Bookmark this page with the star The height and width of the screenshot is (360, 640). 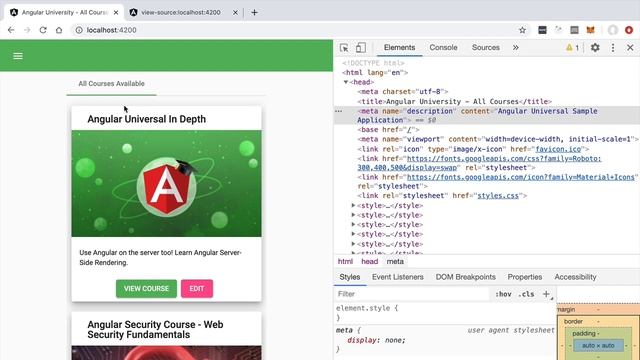pyautogui.click(x=522, y=30)
